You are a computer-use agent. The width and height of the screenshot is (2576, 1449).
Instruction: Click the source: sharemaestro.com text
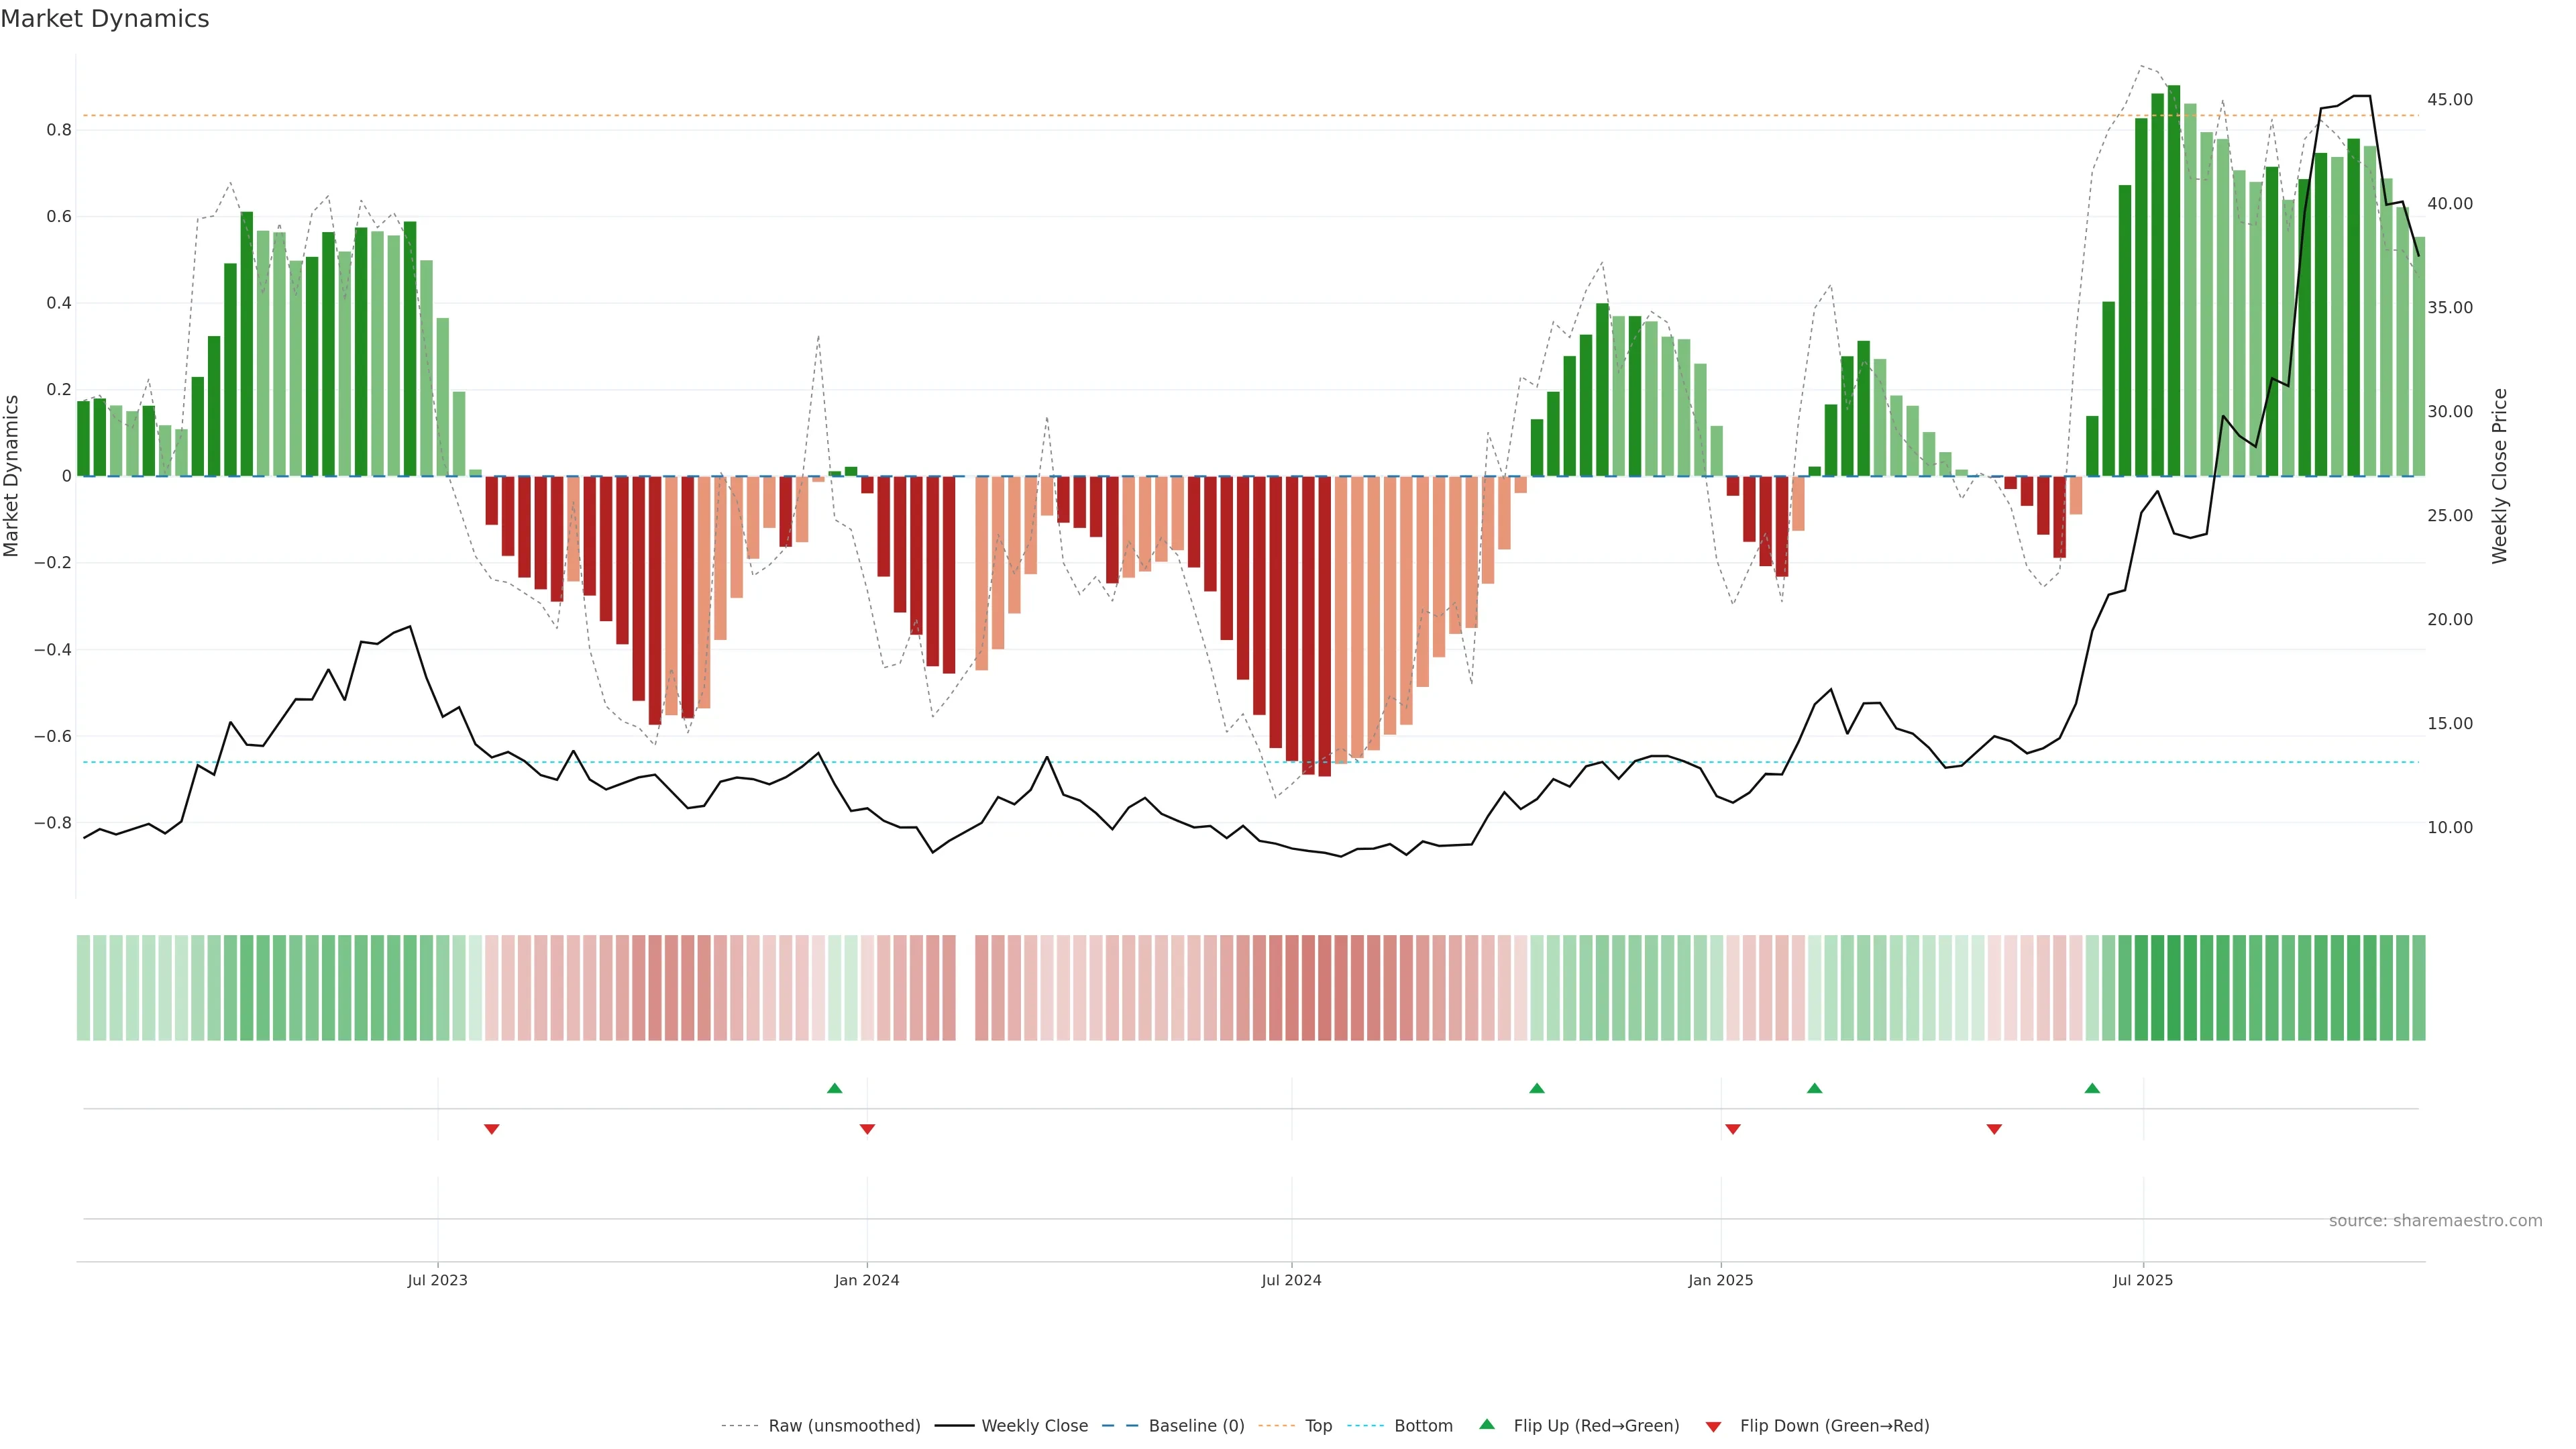[x=2435, y=1221]
